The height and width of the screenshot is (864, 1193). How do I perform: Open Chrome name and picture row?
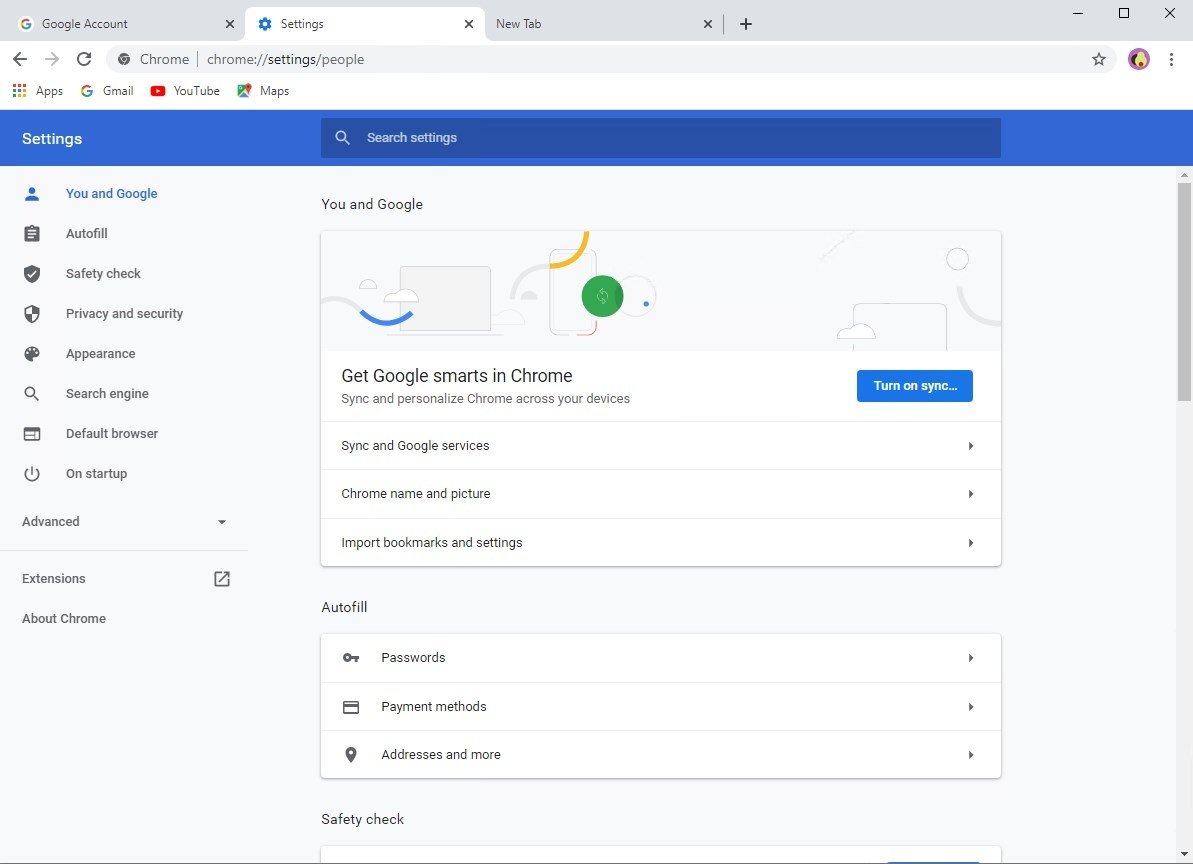(660, 494)
